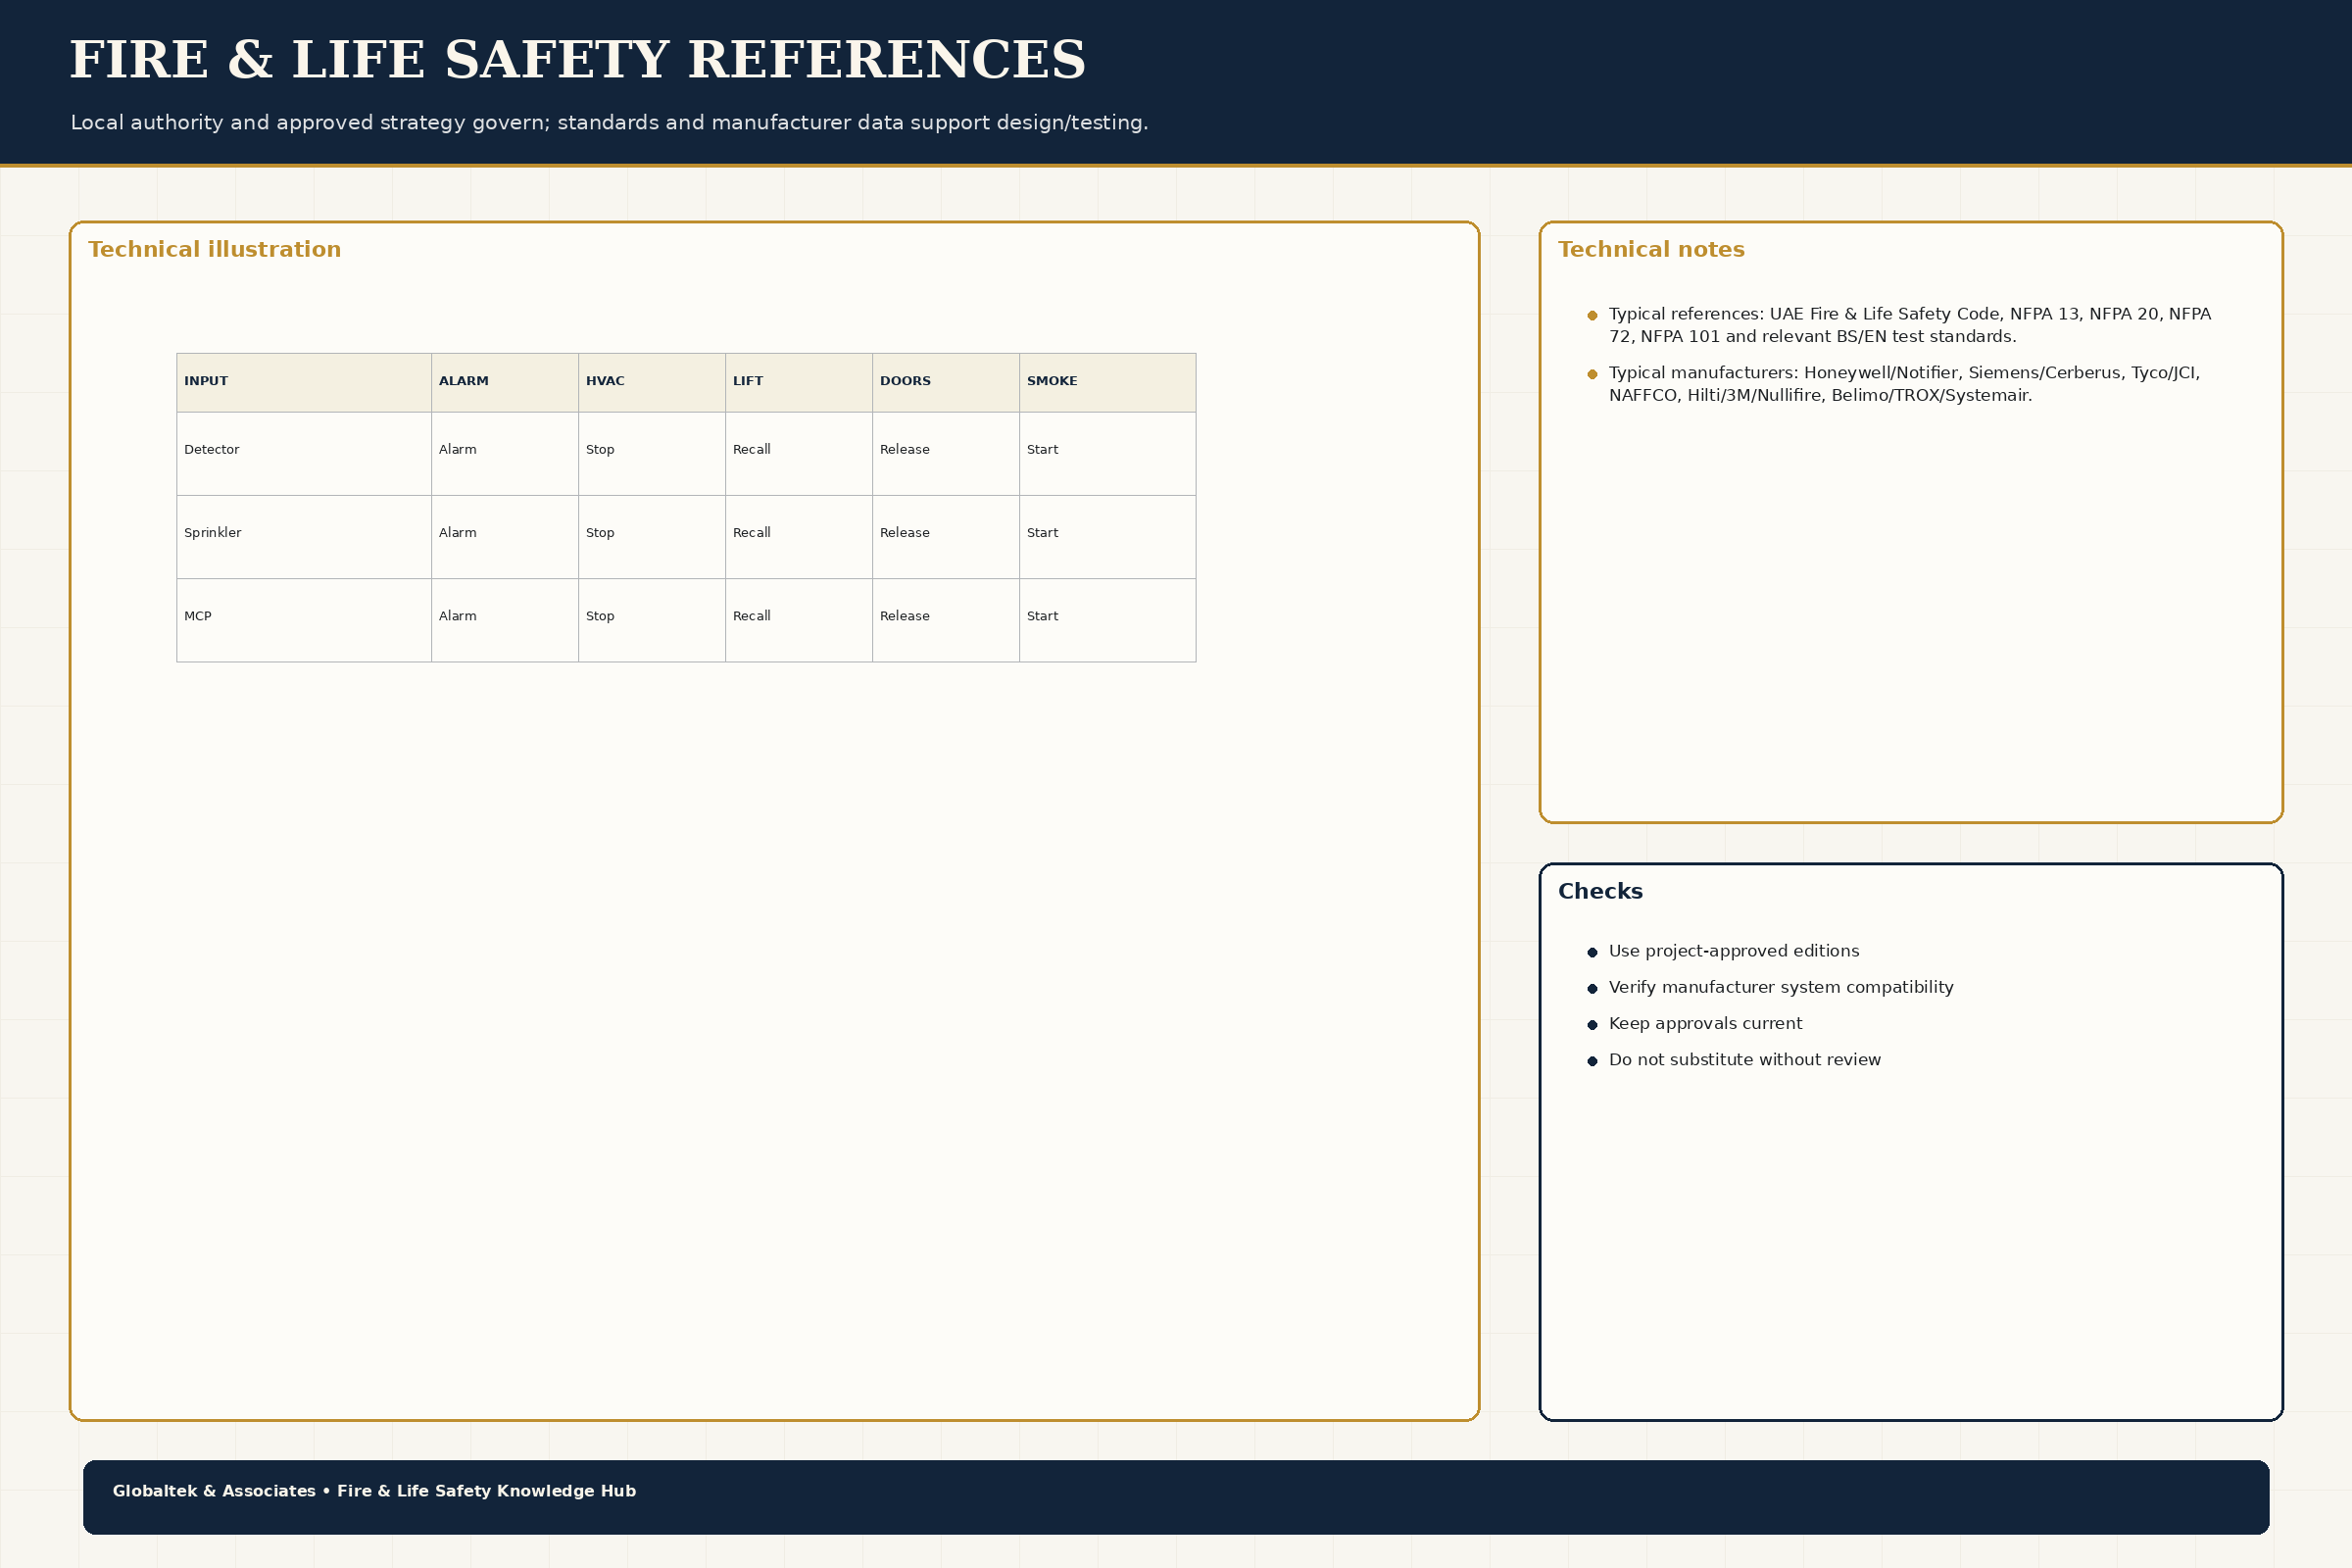Pick "Release" in the Sprinkler row
2352x1568 pixels.
(x=905, y=533)
